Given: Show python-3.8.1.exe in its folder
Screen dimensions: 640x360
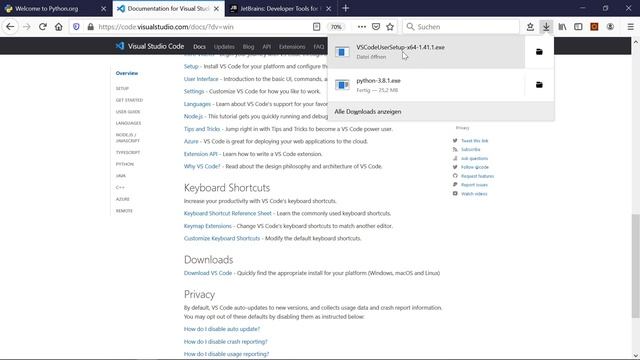Looking at the screenshot, I should point(539,85).
